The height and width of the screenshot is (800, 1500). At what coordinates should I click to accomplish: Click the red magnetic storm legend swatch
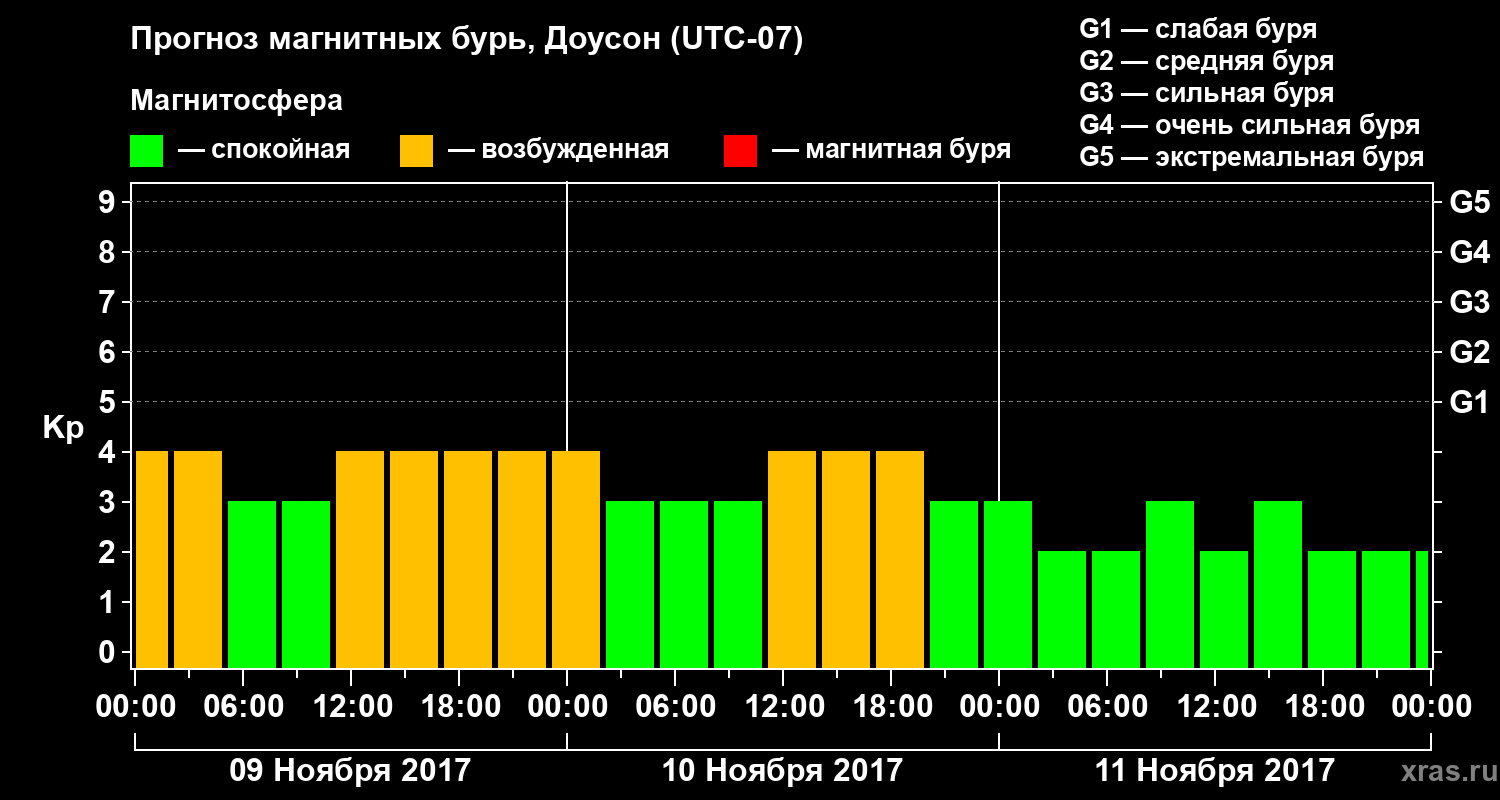coord(740,151)
